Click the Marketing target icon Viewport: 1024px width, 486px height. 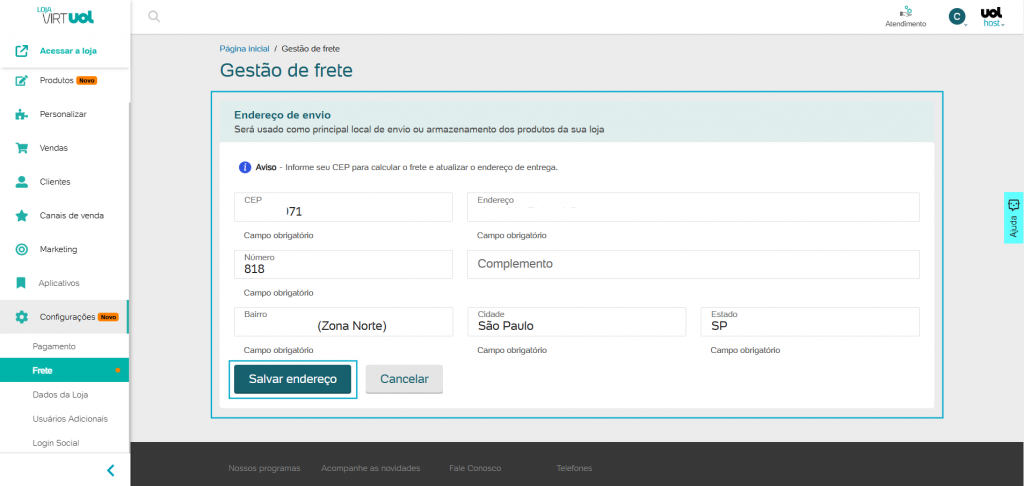[21, 249]
